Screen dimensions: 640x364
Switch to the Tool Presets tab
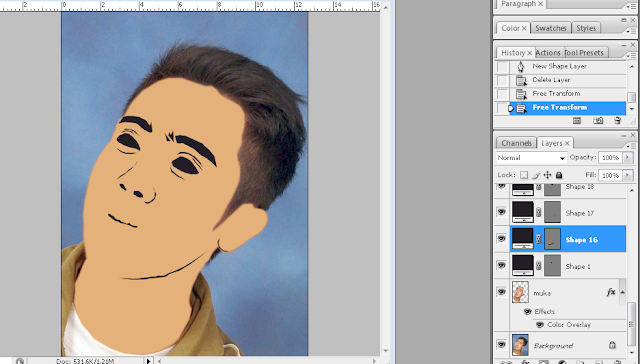pyautogui.click(x=584, y=53)
